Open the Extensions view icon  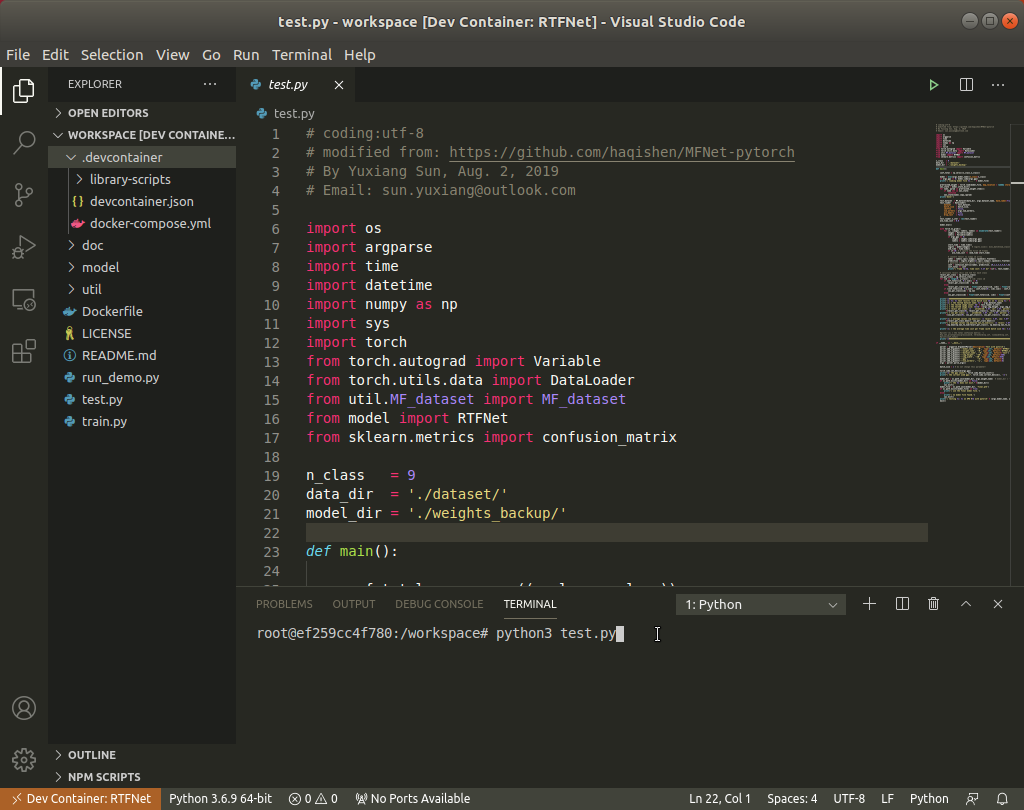(24, 351)
